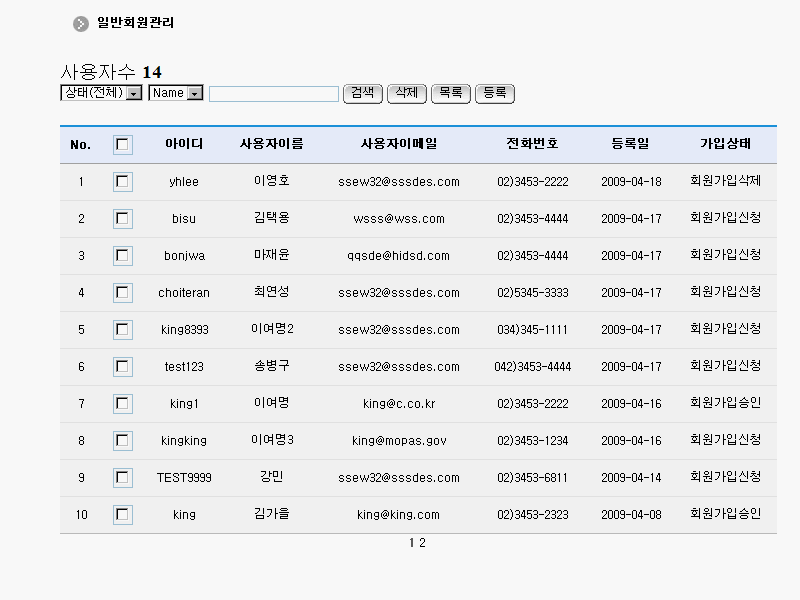Select the checkbox for user bisu
The image size is (800, 600).
[x=123, y=219]
